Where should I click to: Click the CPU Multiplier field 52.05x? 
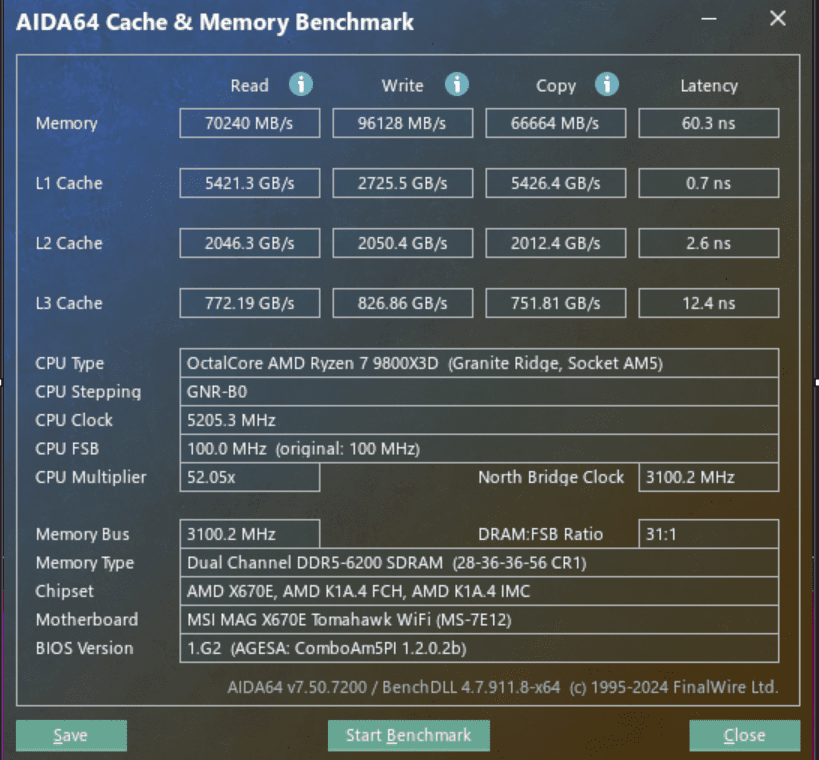click(x=250, y=477)
